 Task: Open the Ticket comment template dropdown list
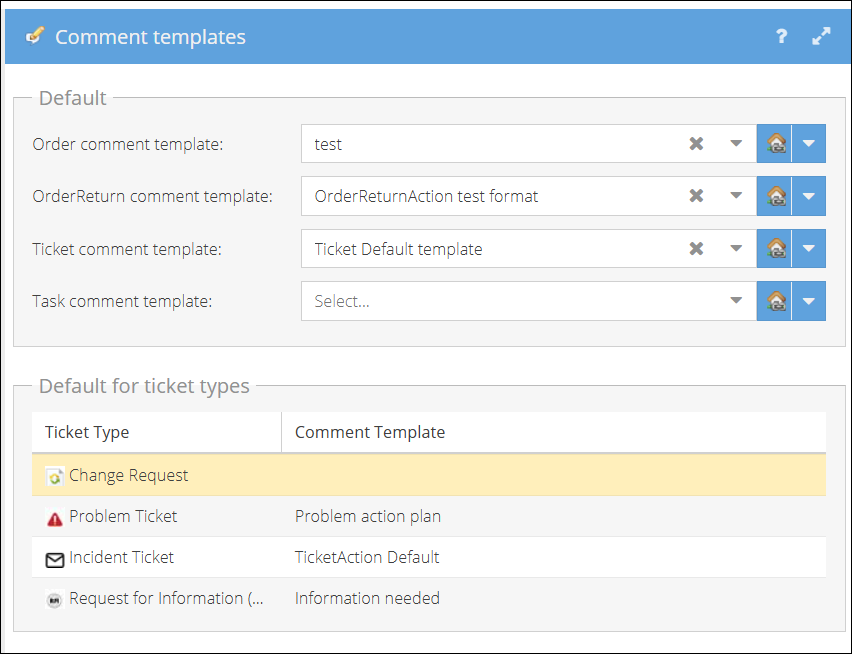click(x=736, y=248)
